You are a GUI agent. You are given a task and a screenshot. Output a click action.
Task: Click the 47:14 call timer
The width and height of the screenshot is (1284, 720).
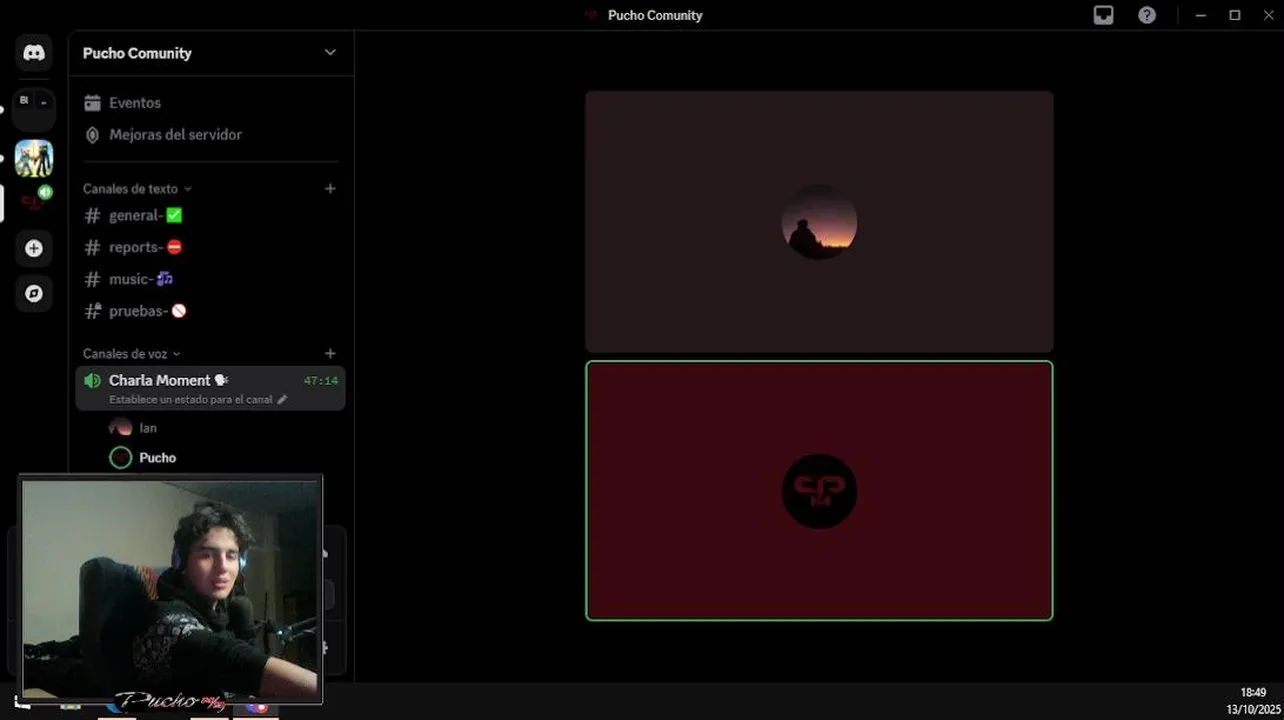pyautogui.click(x=320, y=381)
